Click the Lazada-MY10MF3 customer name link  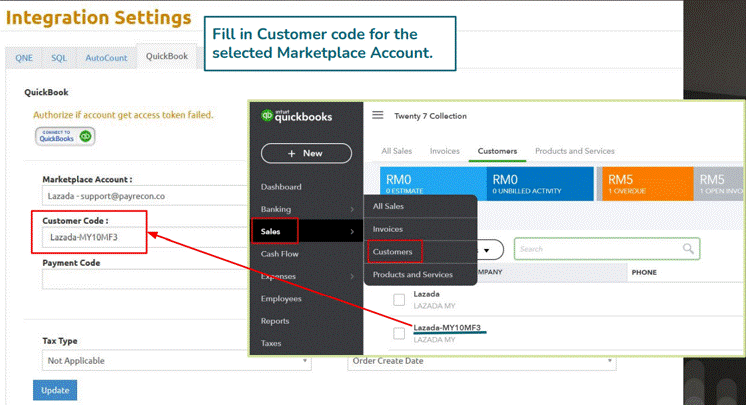(447, 327)
